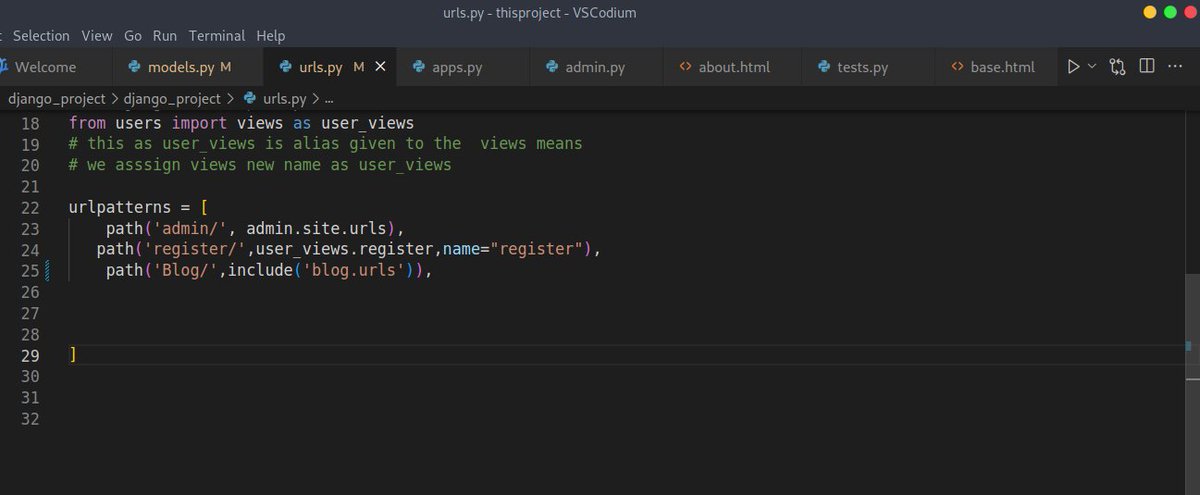1200x495 pixels.
Task: Switch to the apps.py tab
Action: pyautogui.click(x=462, y=67)
